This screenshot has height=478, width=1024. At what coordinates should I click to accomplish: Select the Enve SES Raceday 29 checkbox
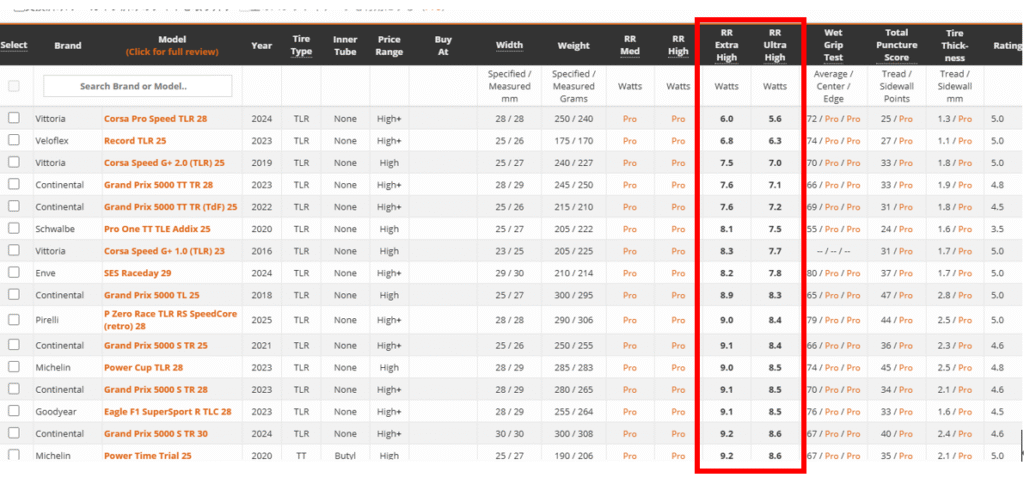click(x=14, y=273)
